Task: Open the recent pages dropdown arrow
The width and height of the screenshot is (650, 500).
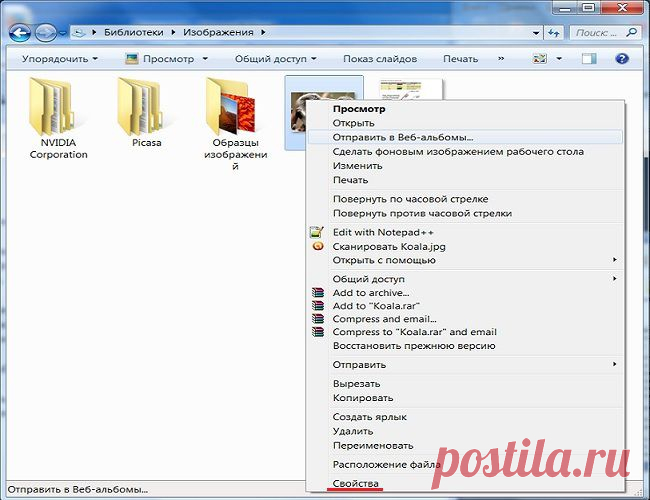Action: click(63, 33)
